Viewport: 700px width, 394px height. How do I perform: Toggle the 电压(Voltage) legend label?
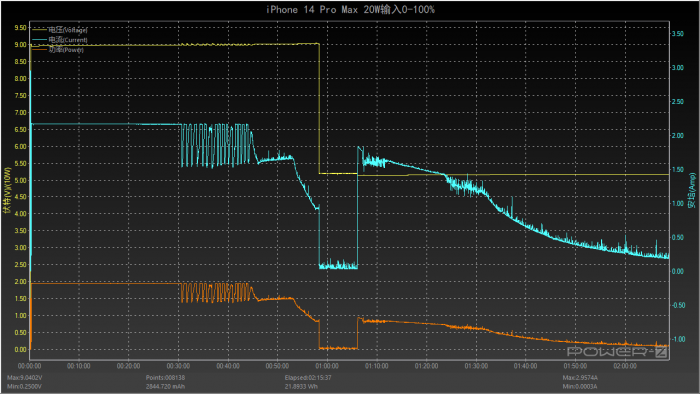[x=68, y=30]
